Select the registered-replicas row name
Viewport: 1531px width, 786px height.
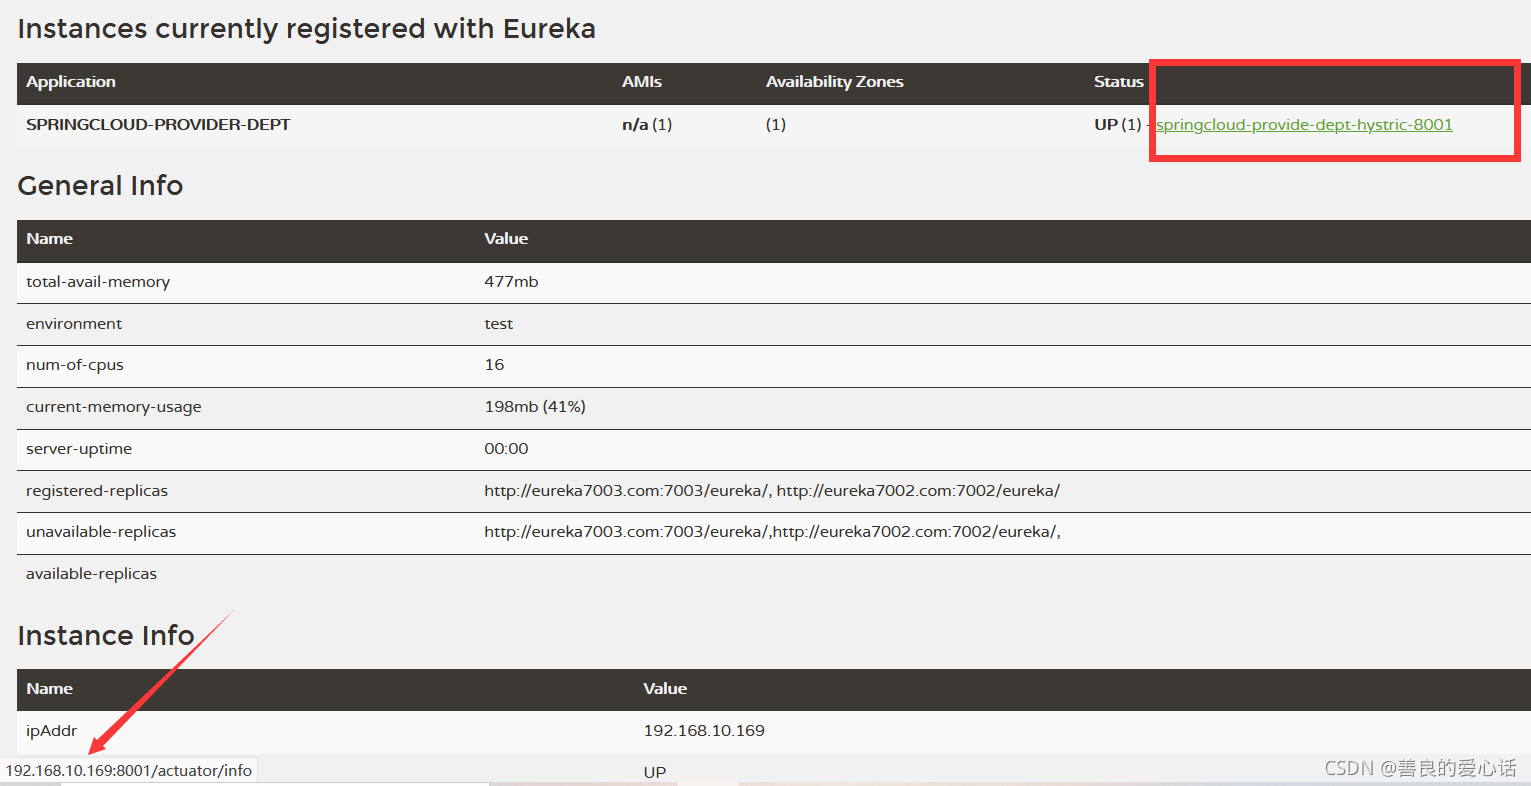(97, 491)
